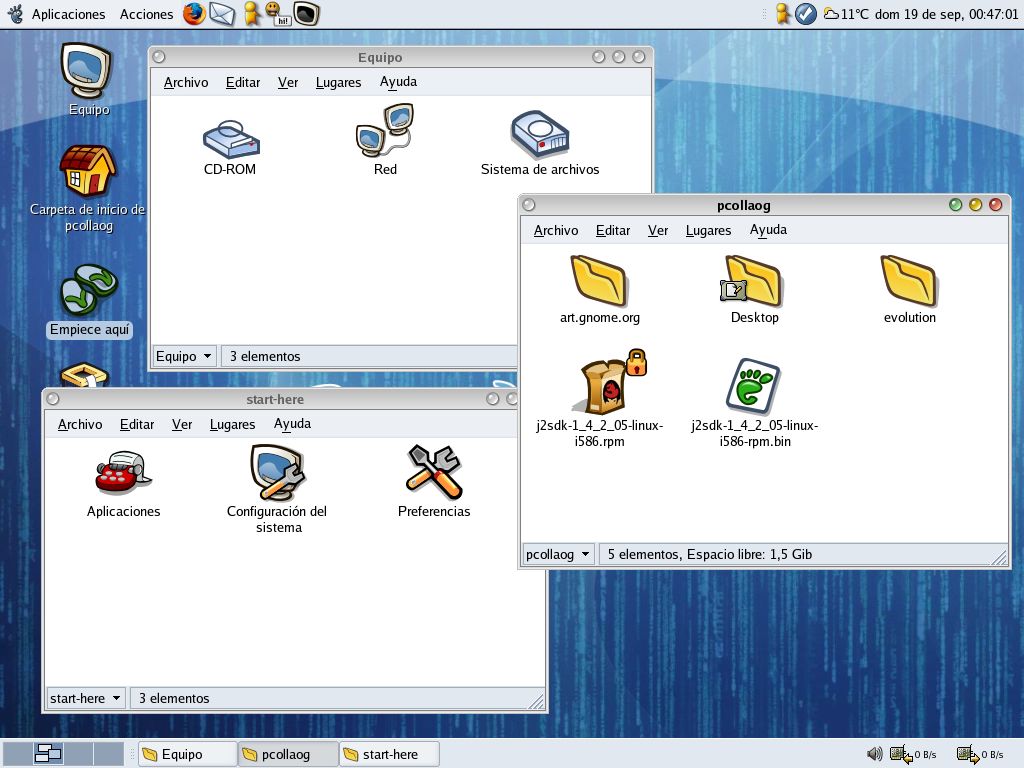Open the evolution folder
The width and height of the screenshot is (1024, 768).
tap(909, 282)
